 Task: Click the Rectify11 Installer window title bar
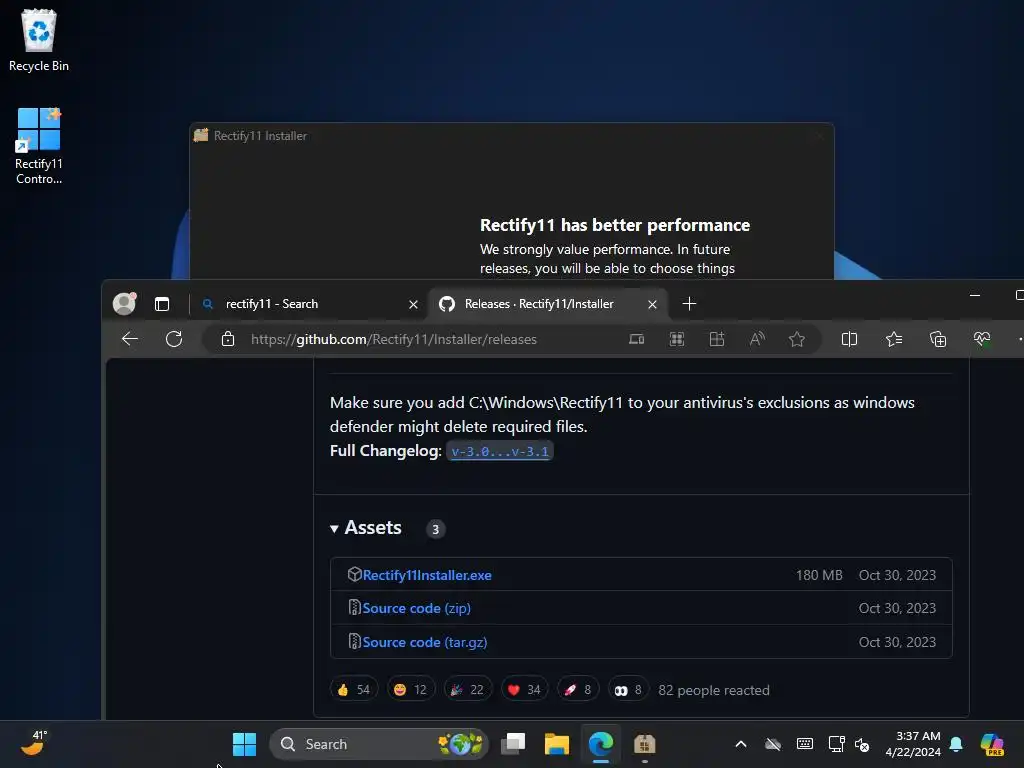click(x=511, y=136)
